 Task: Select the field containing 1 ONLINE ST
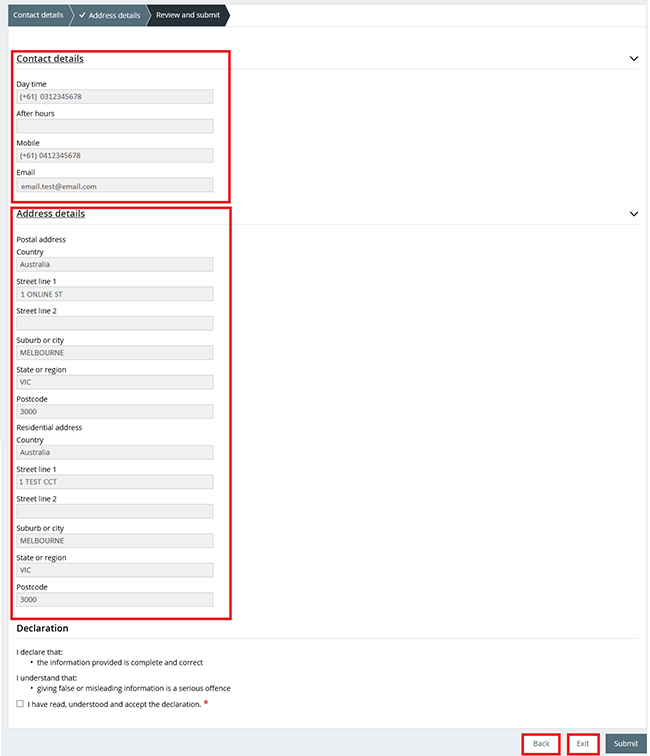click(x=114, y=294)
